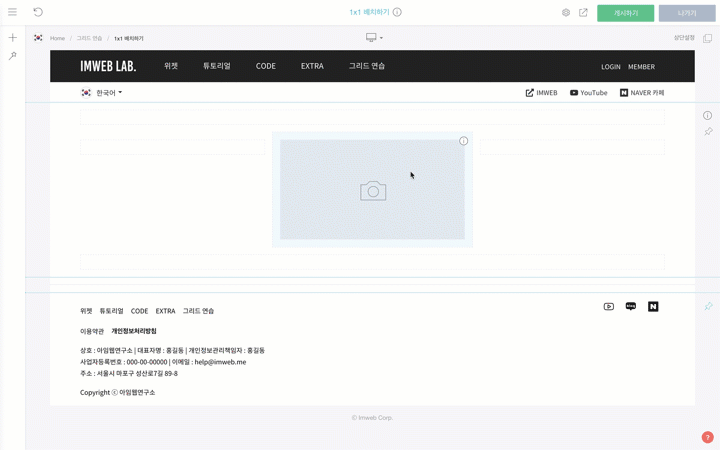Open the CODE menu item

click(x=266, y=66)
